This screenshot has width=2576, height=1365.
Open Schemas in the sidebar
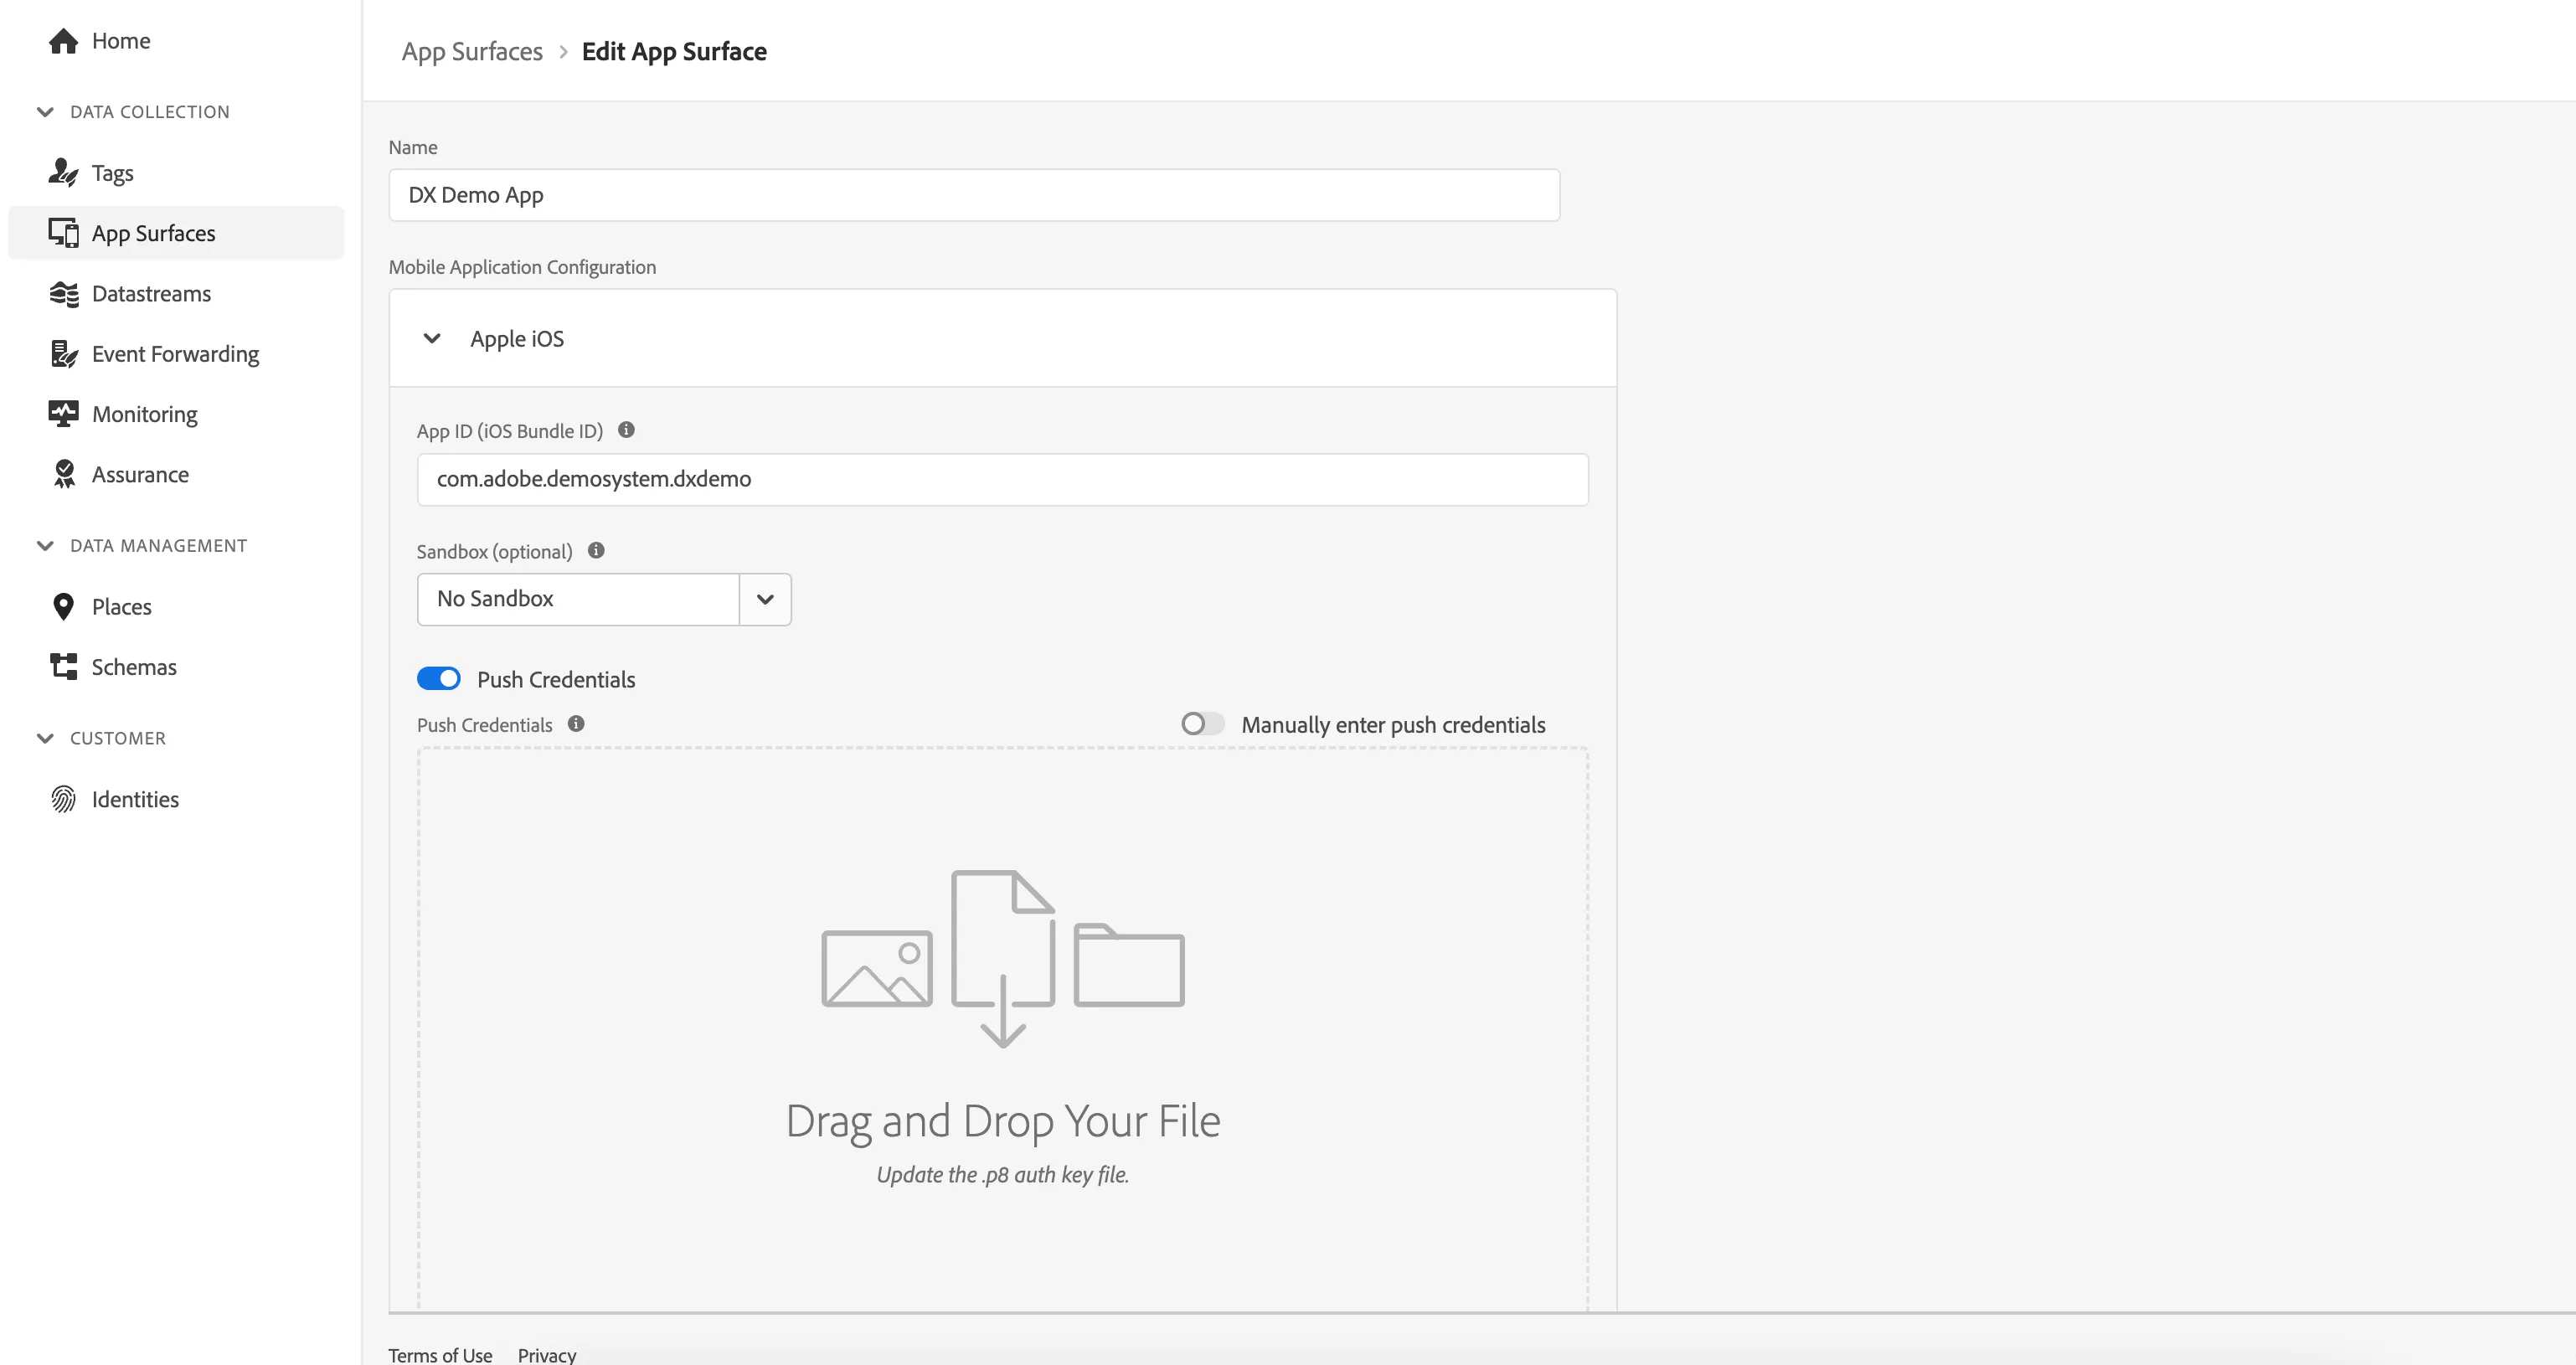(176, 667)
